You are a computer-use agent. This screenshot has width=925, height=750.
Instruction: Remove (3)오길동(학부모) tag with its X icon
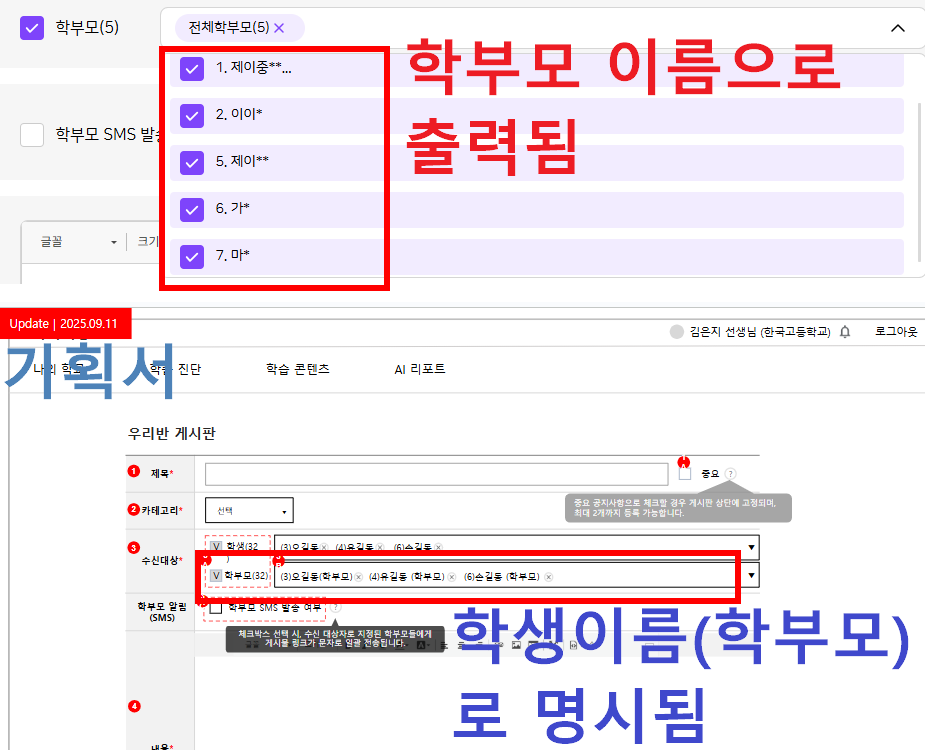click(x=360, y=577)
